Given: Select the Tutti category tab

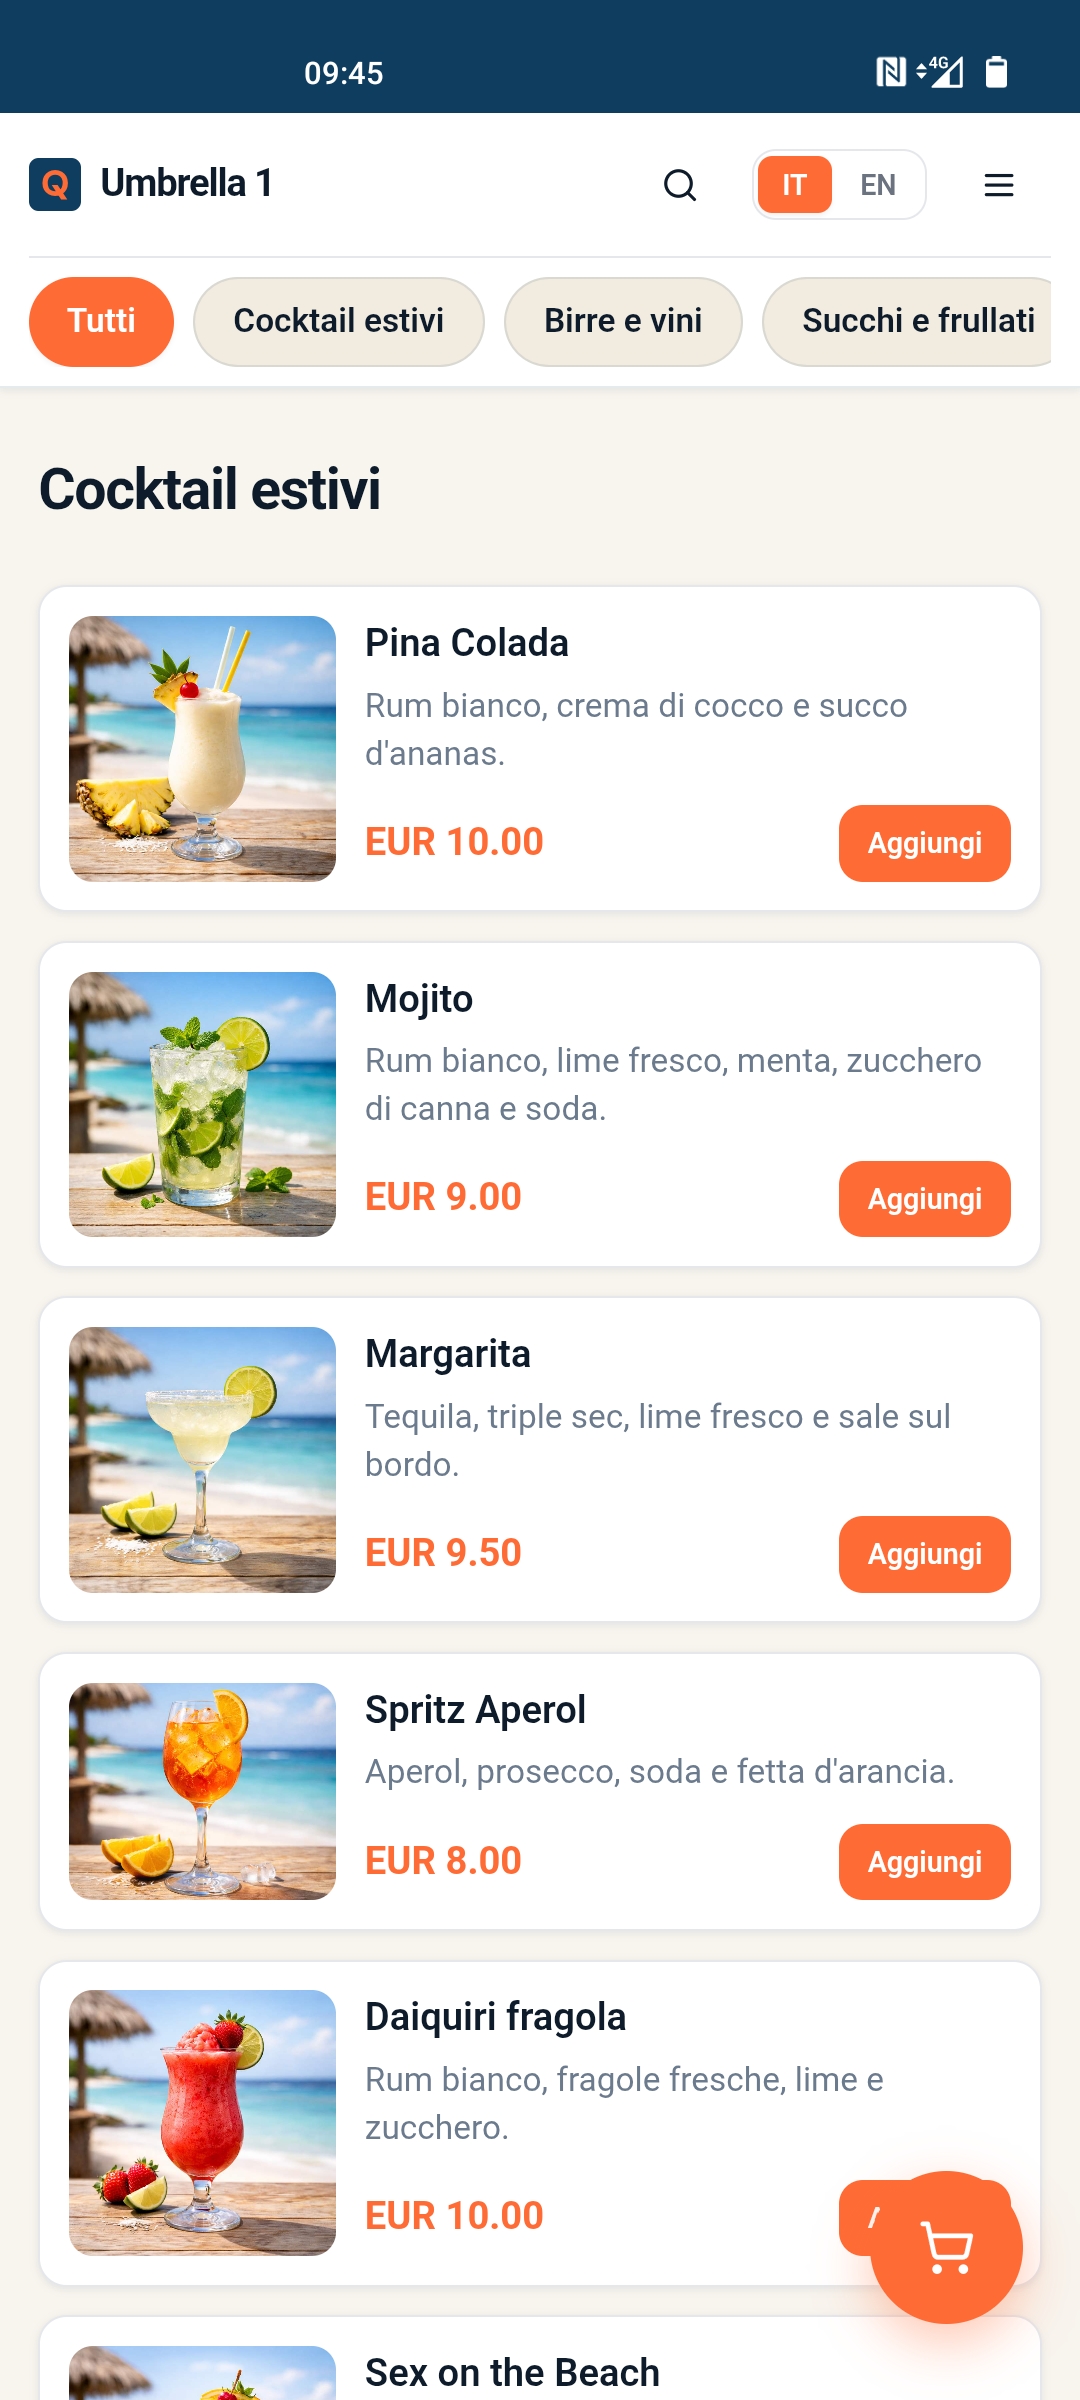Looking at the screenshot, I should click(x=101, y=321).
